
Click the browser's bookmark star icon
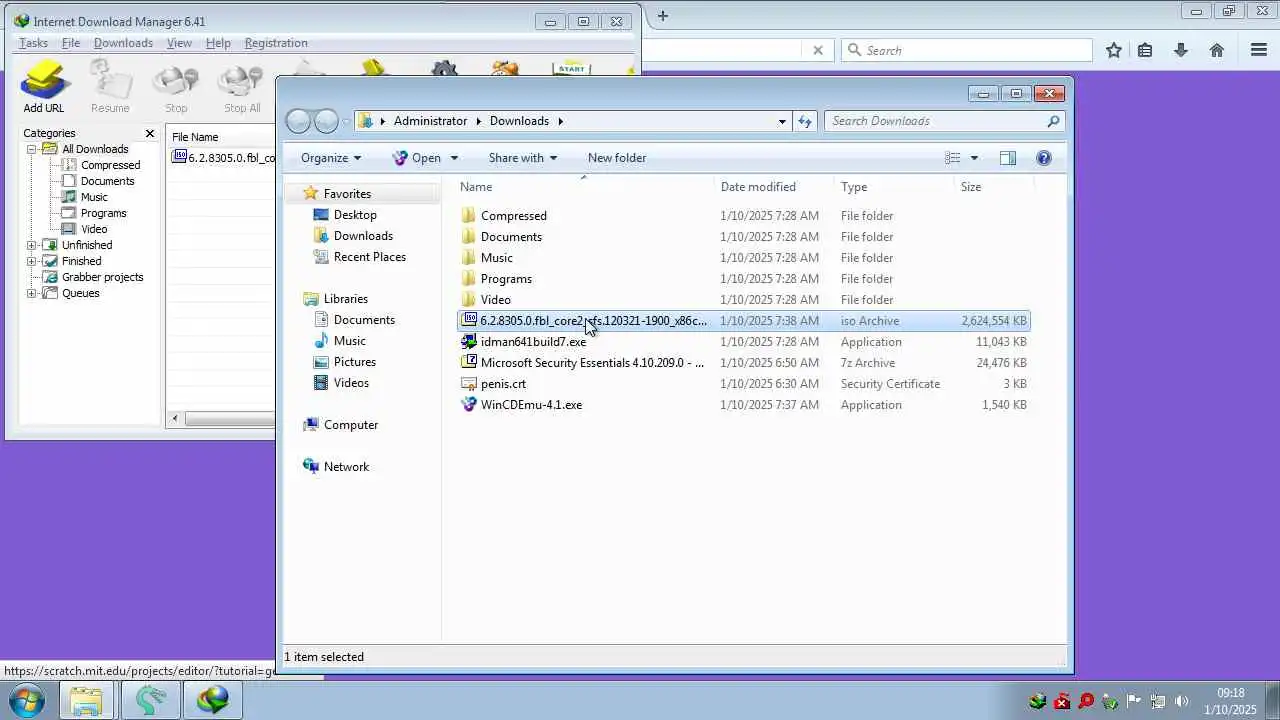tap(1114, 50)
